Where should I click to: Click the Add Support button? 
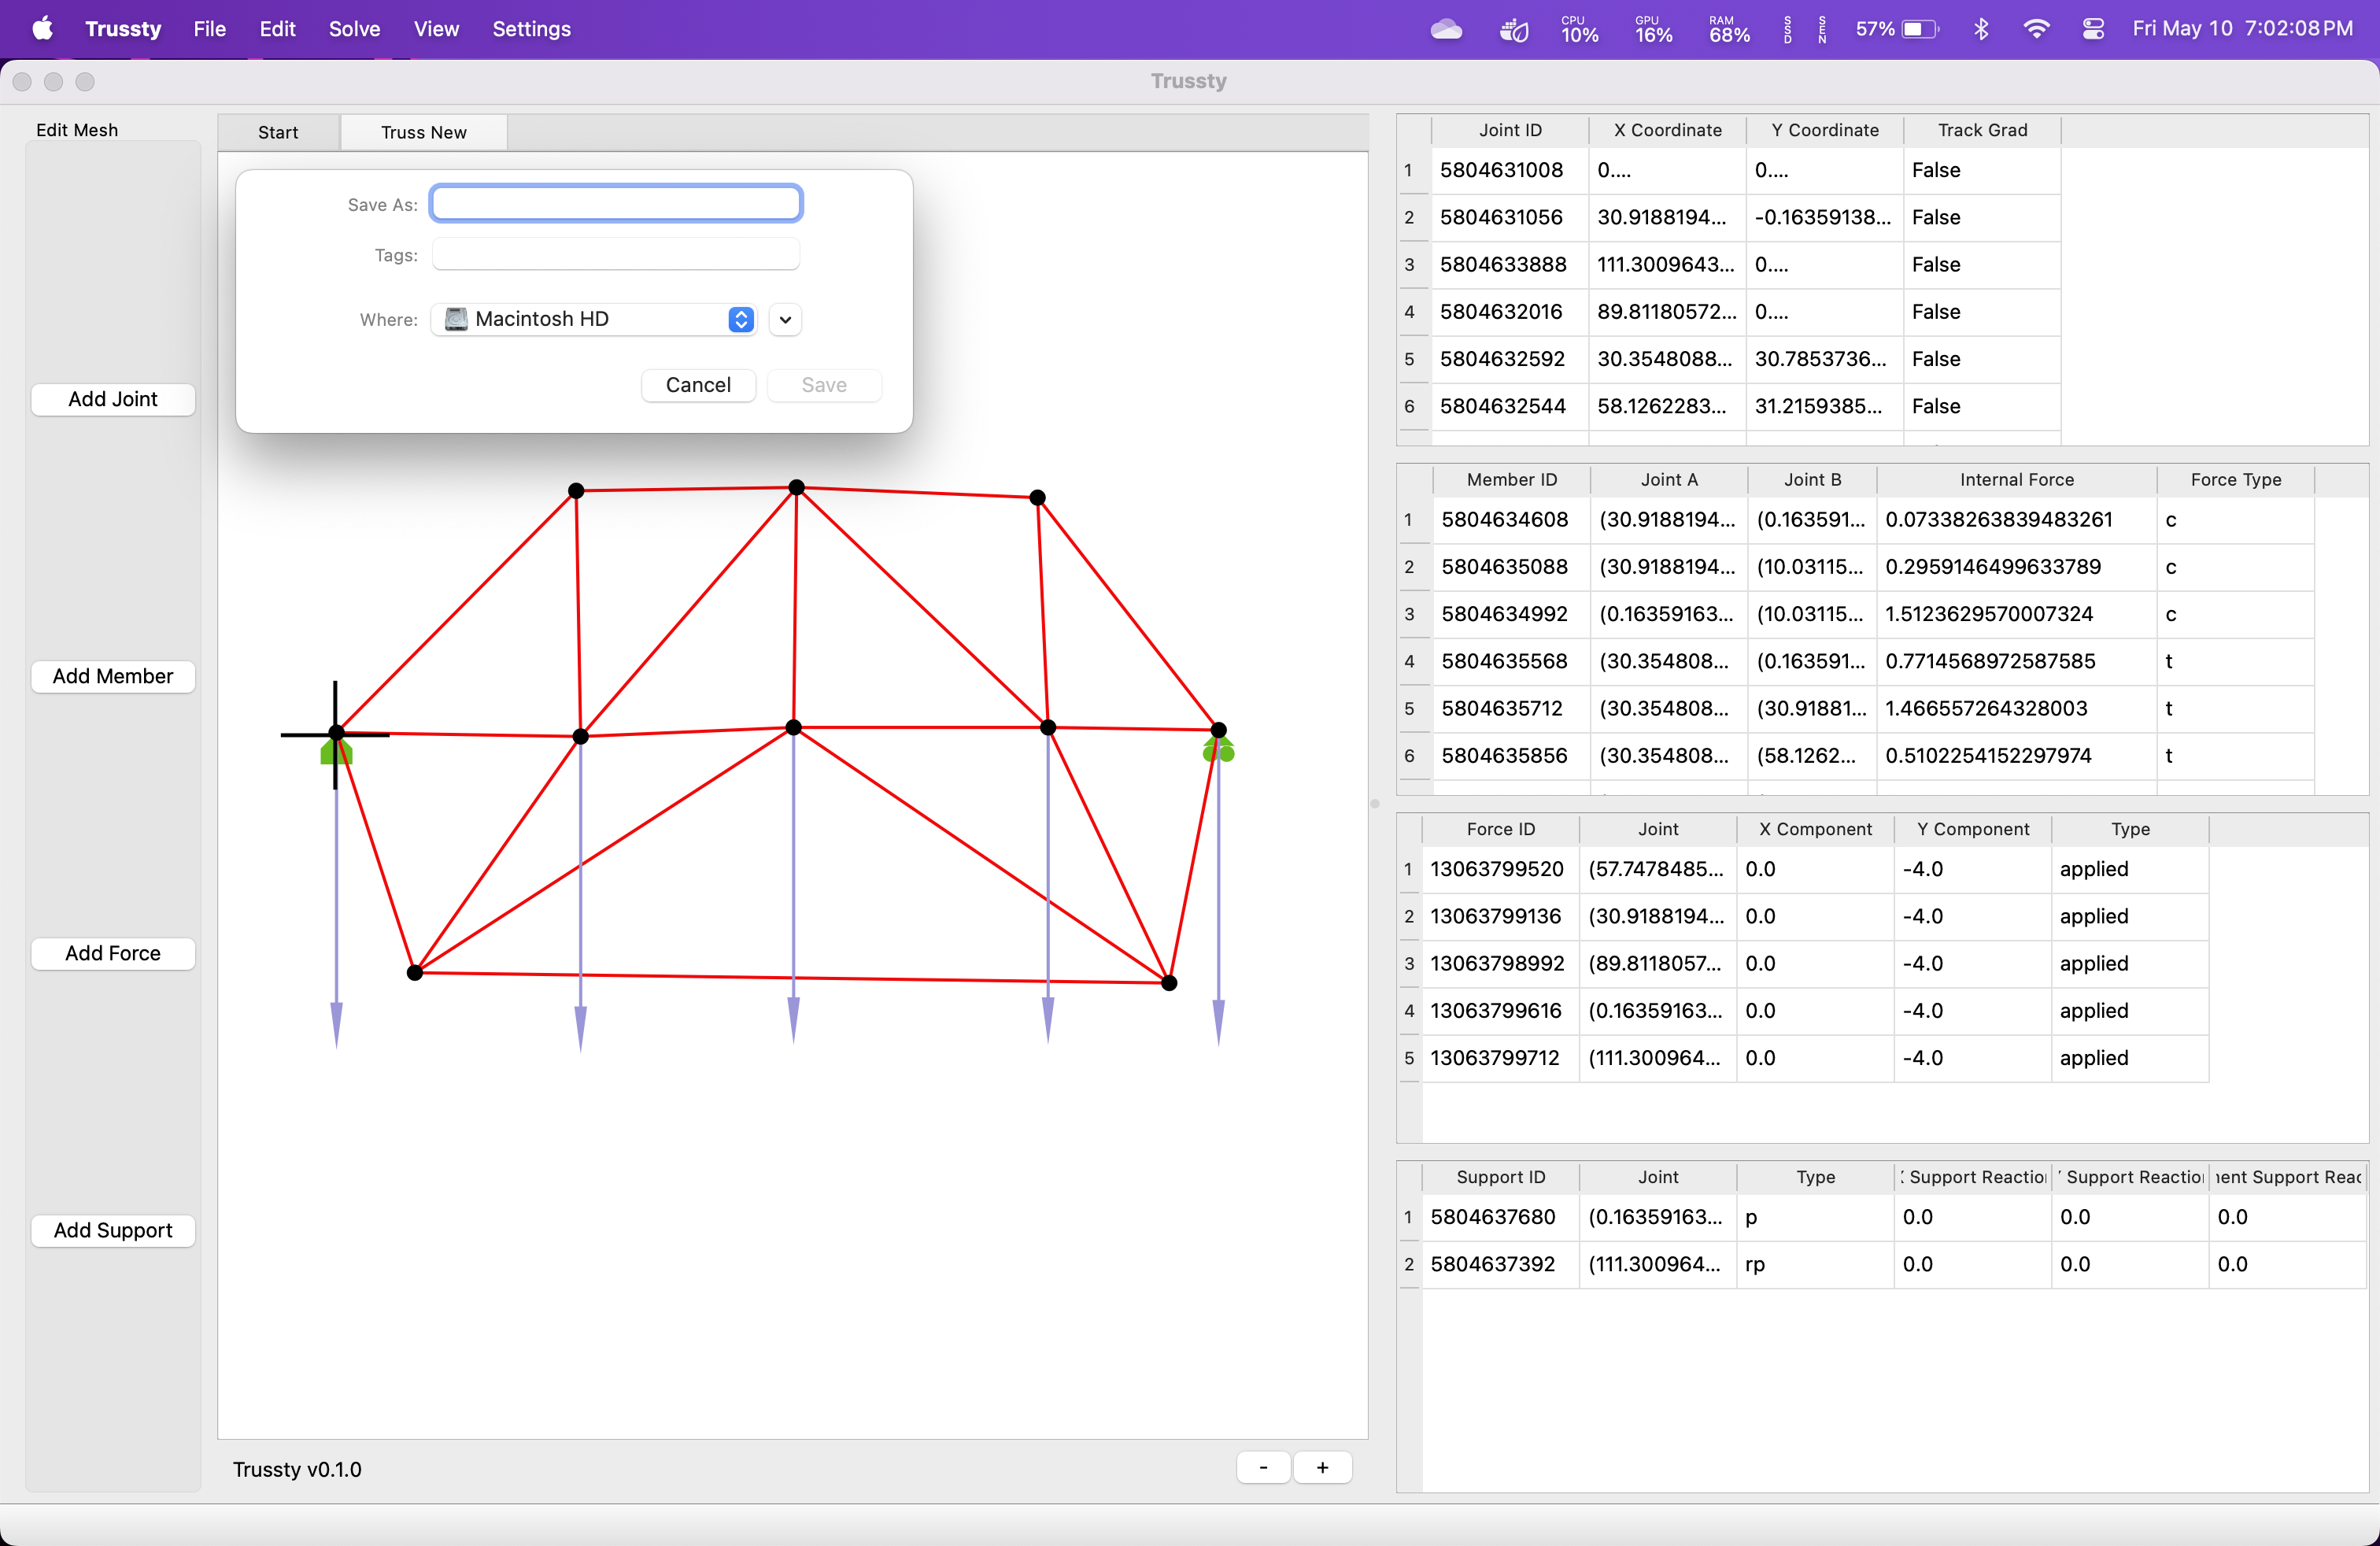click(x=113, y=1230)
